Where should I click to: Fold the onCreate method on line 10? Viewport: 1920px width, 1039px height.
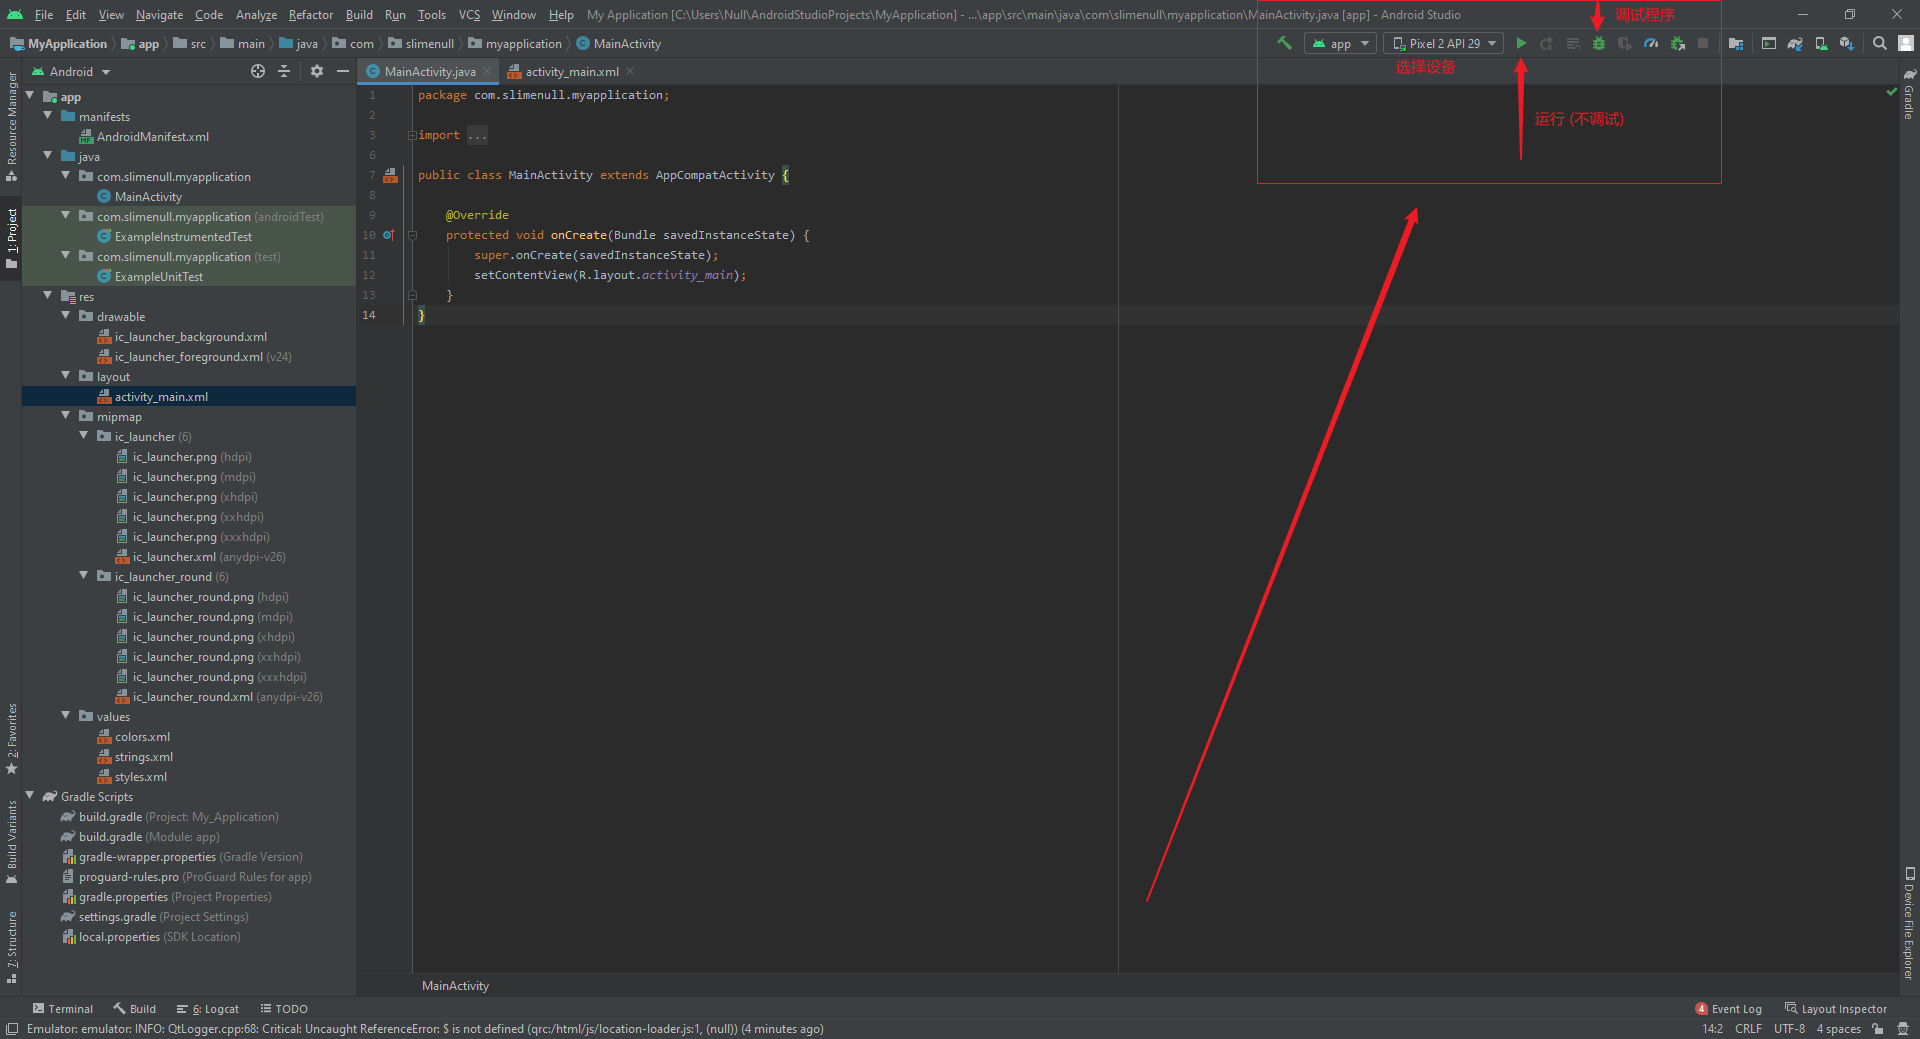412,235
